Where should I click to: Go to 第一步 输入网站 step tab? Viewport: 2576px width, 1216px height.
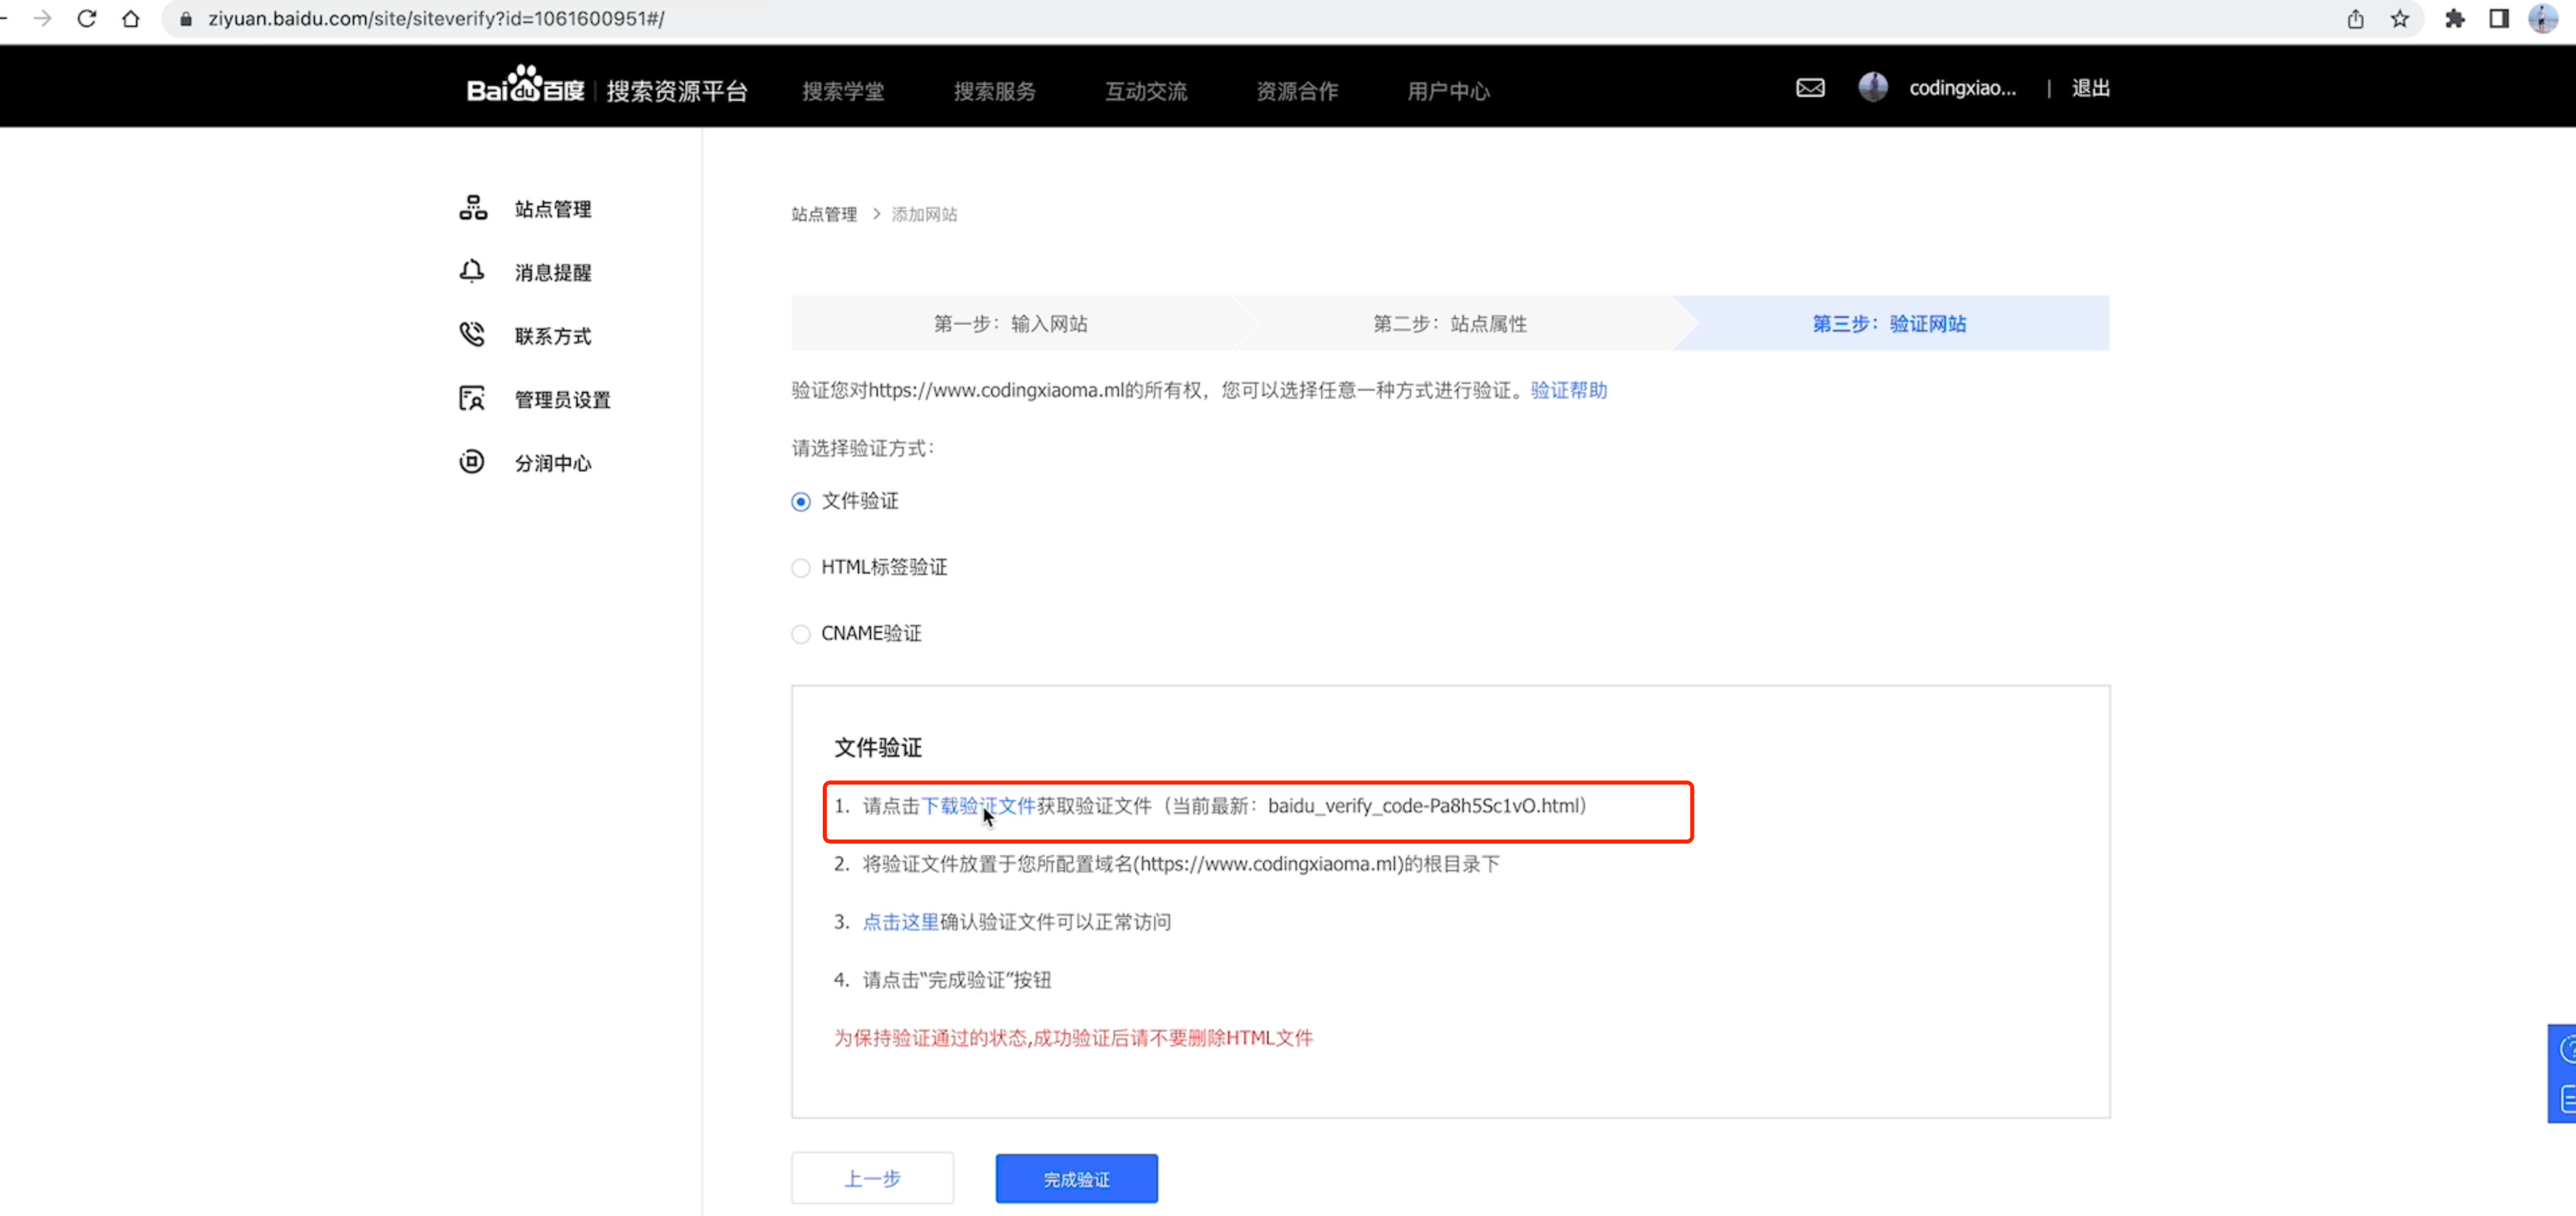(x=1010, y=323)
